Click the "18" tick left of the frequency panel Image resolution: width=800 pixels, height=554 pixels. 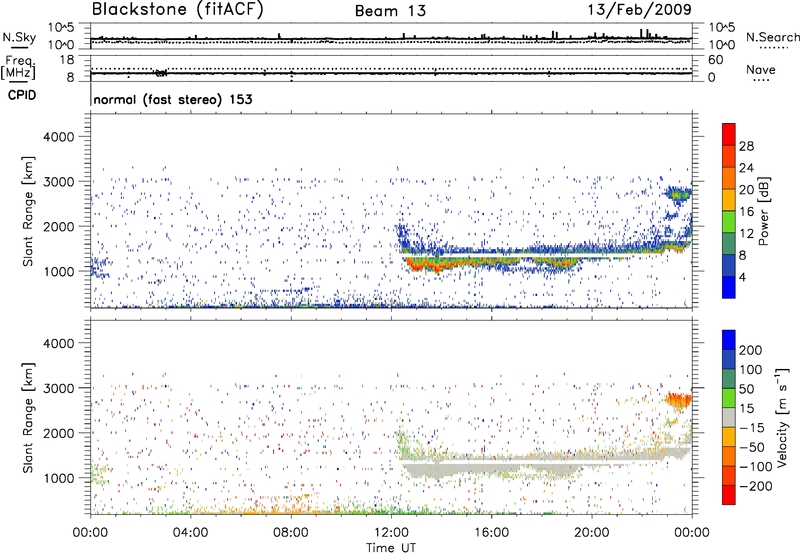point(67,60)
